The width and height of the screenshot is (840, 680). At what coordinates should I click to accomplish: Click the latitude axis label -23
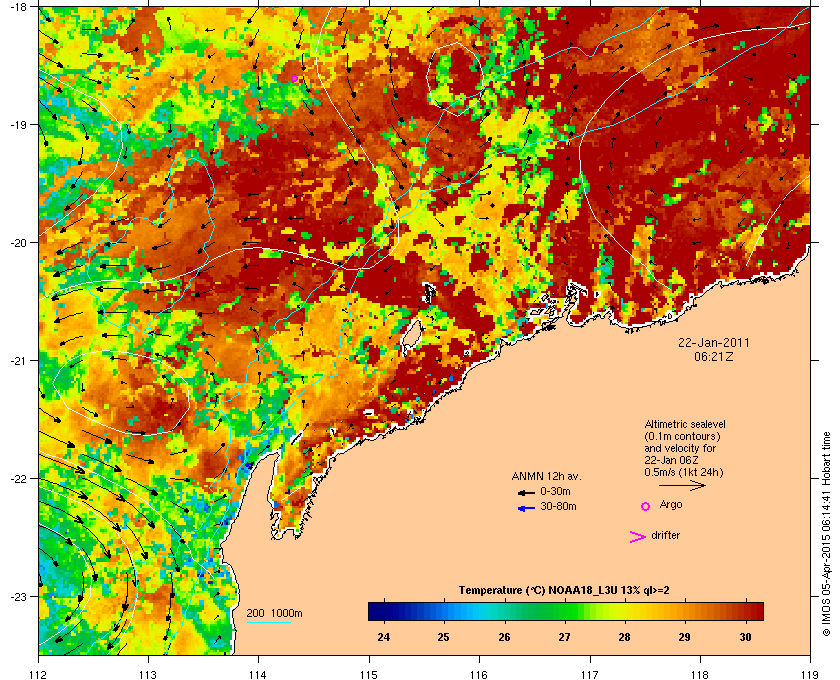click(x=19, y=596)
